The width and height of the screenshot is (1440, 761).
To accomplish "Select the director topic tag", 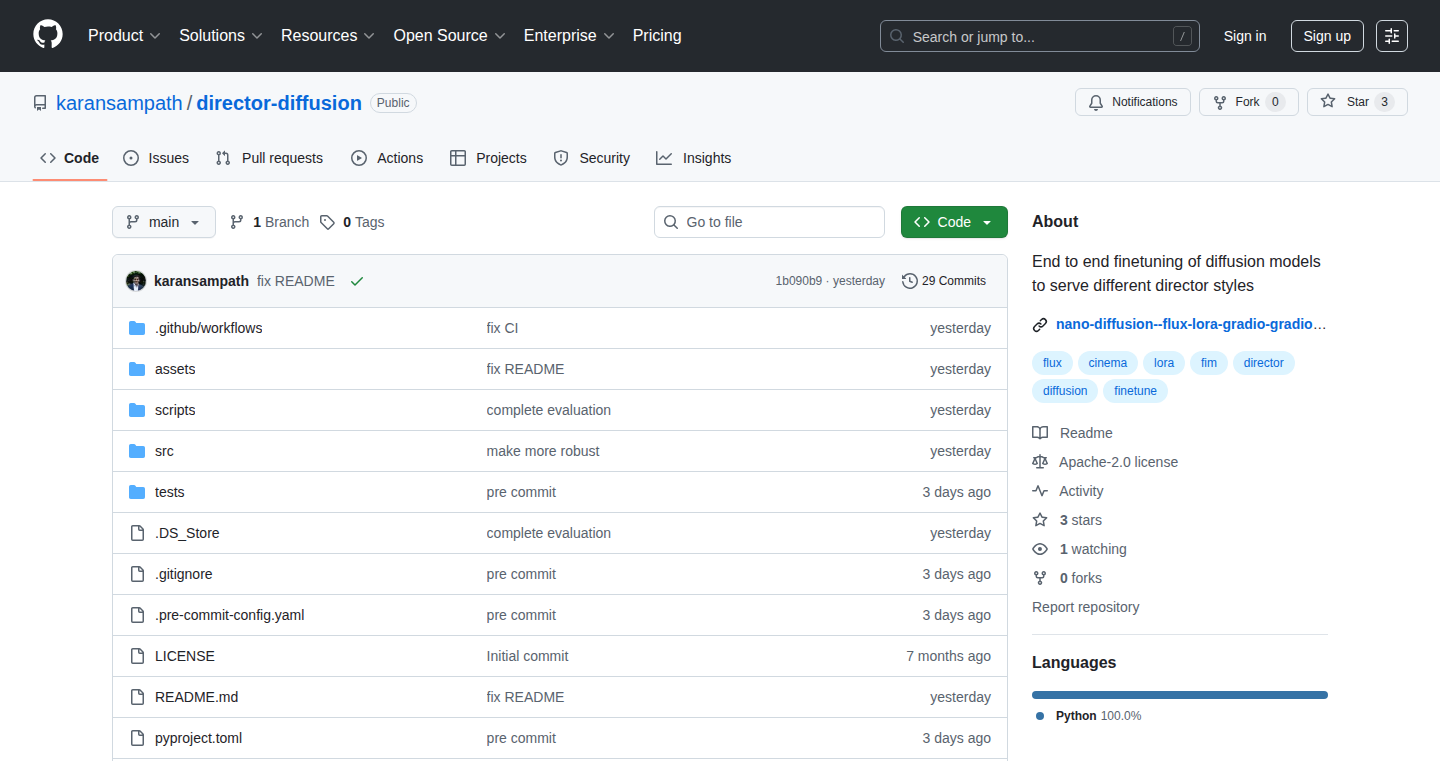I will (x=1263, y=363).
